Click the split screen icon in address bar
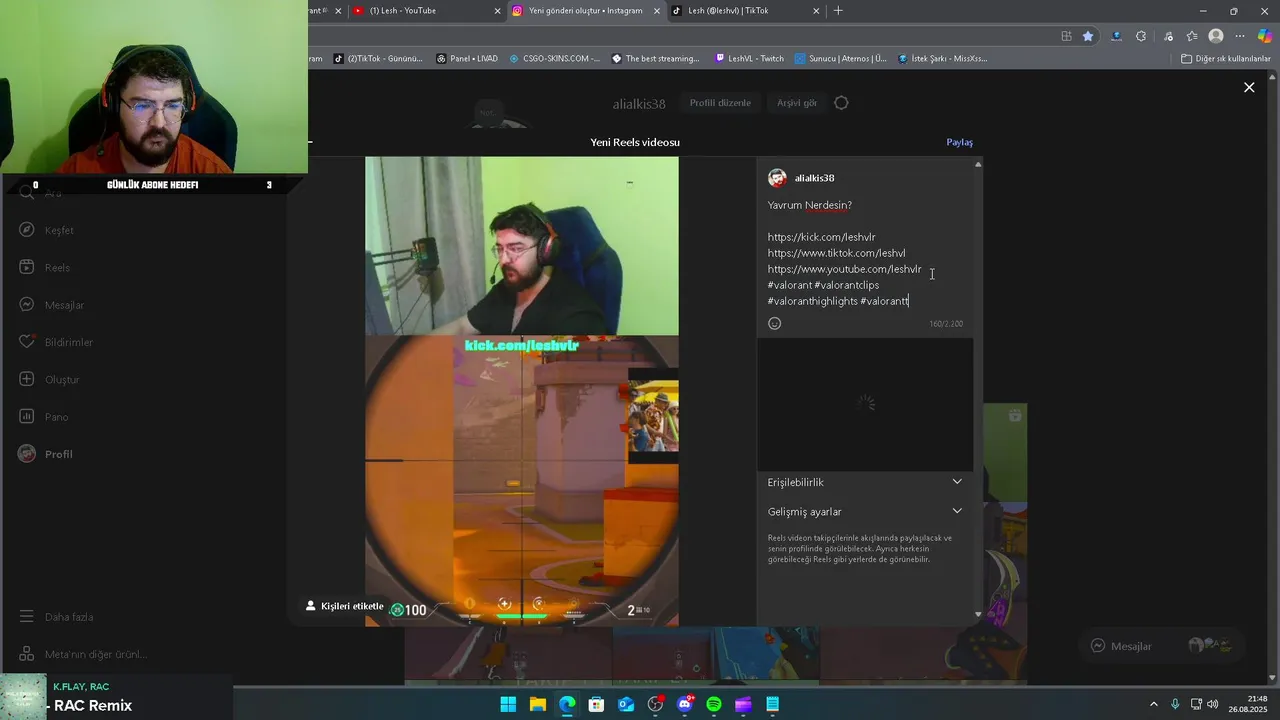The height and width of the screenshot is (720, 1280). point(1066,36)
